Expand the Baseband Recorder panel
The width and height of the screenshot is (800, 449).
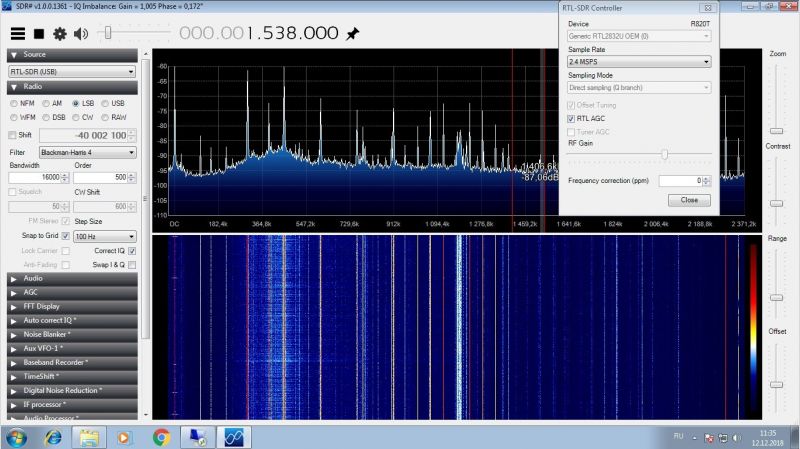[x=72, y=363]
